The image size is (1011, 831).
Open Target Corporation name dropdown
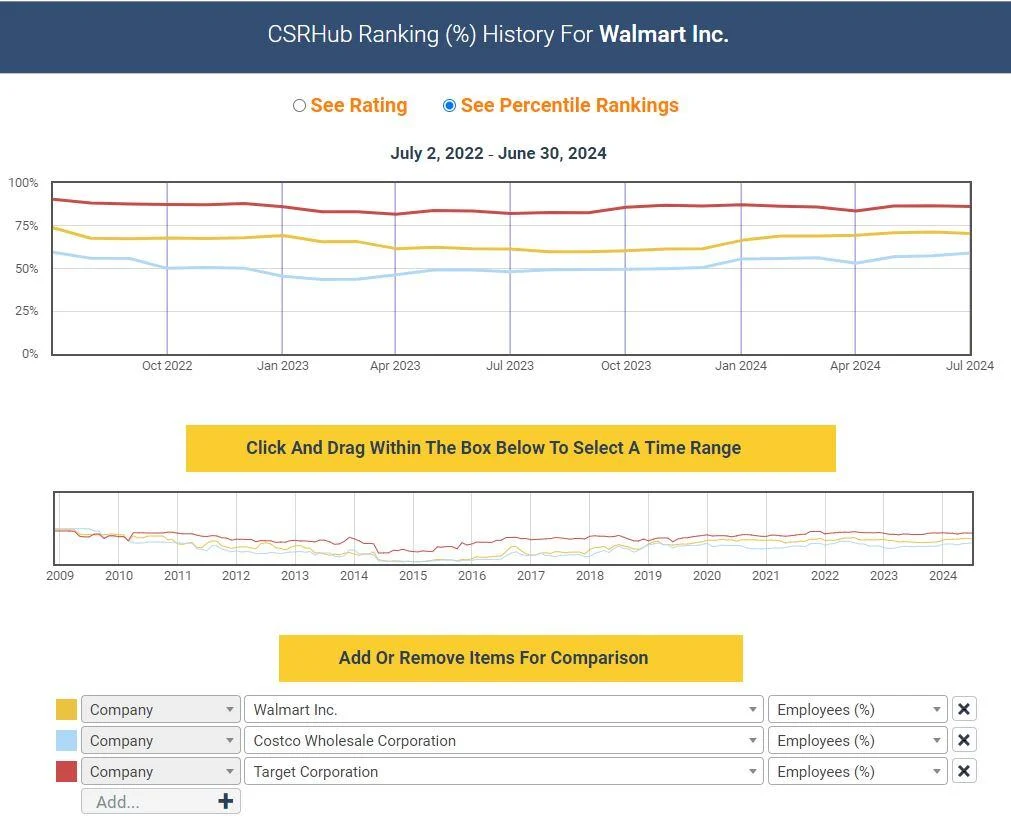[503, 771]
